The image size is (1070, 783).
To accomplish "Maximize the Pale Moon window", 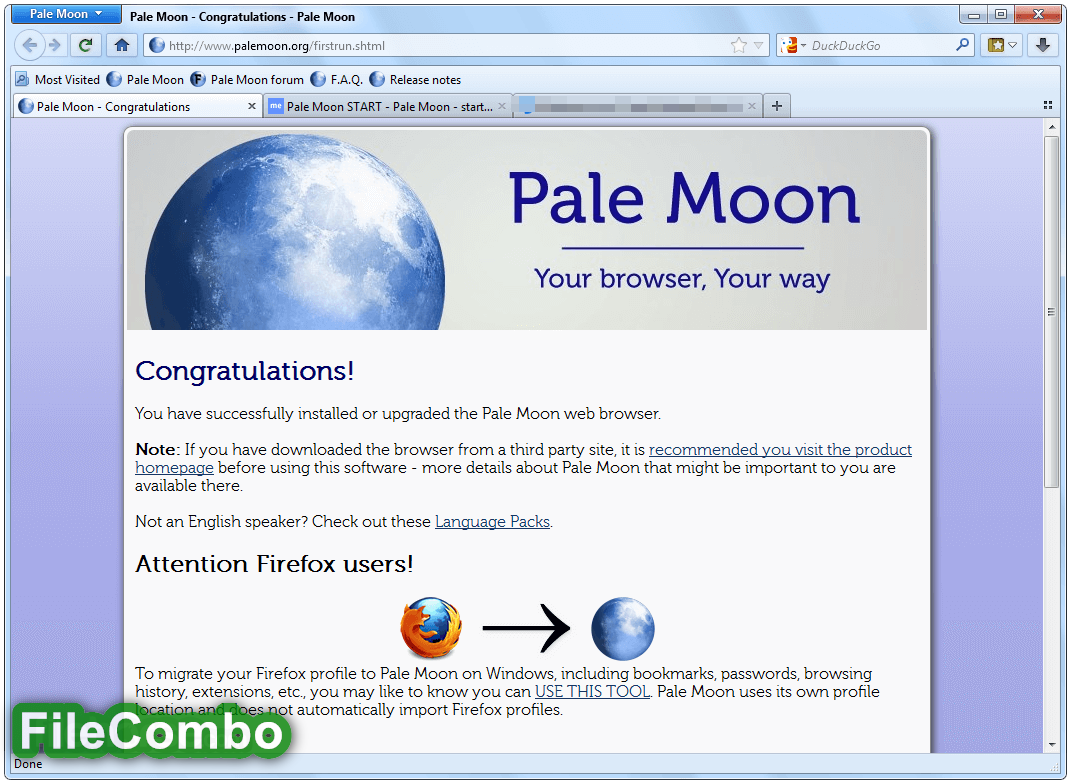I will [x=1001, y=14].
